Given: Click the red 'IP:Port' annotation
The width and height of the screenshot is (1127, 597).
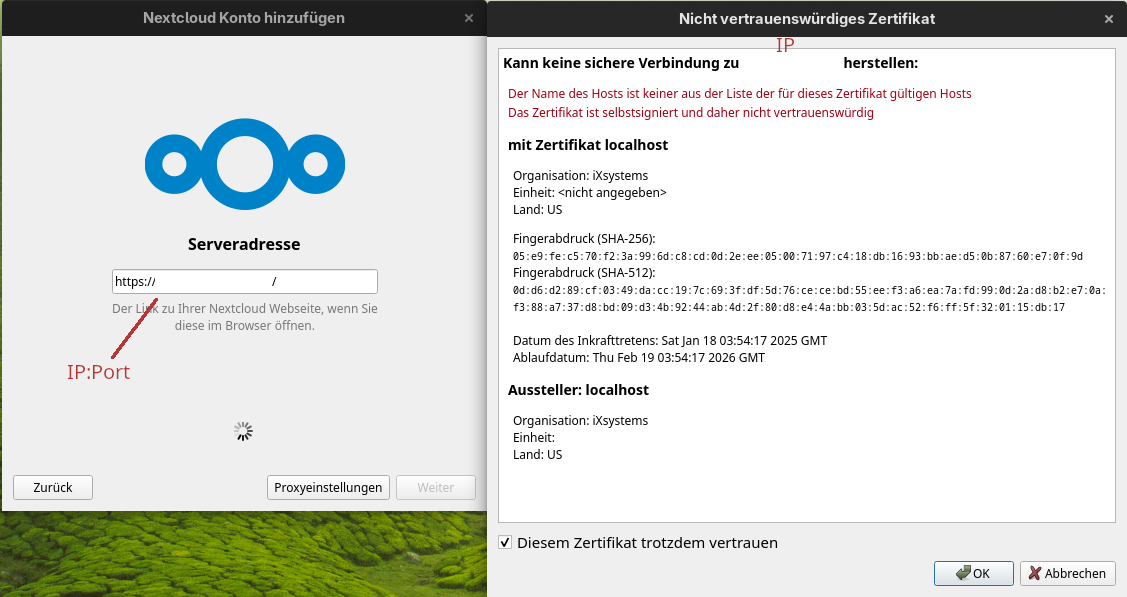Looking at the screenshot, I should click(x=98, y=372).
